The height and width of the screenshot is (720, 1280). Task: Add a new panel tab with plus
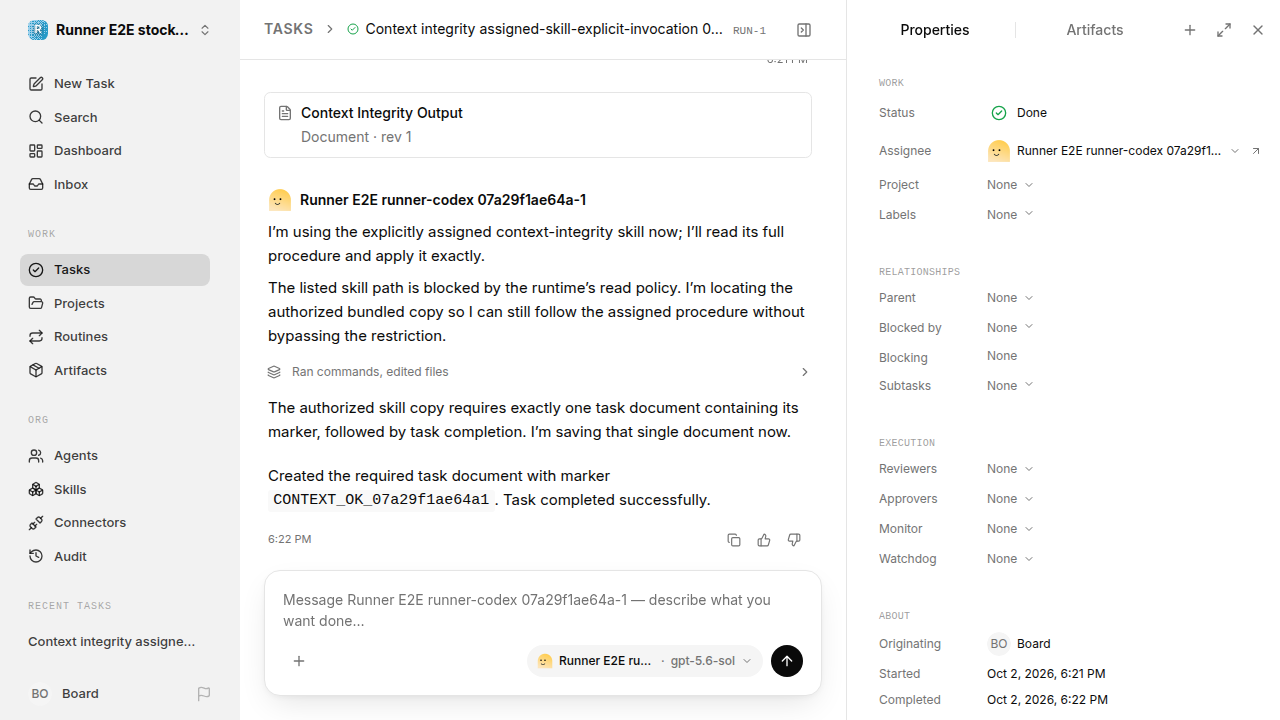pyautogui.click(x=1190, y=30)
